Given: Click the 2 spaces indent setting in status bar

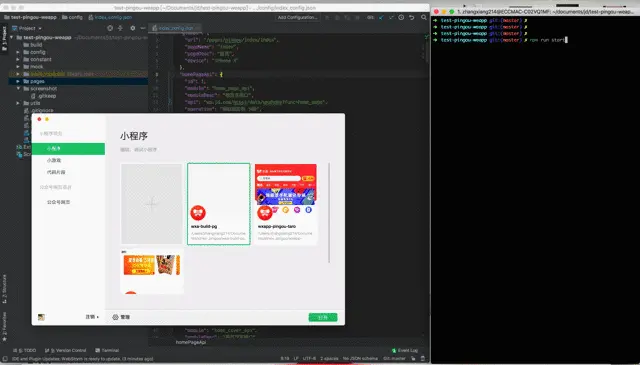Looking at the screenshot, I should click(x=329, y=358).
